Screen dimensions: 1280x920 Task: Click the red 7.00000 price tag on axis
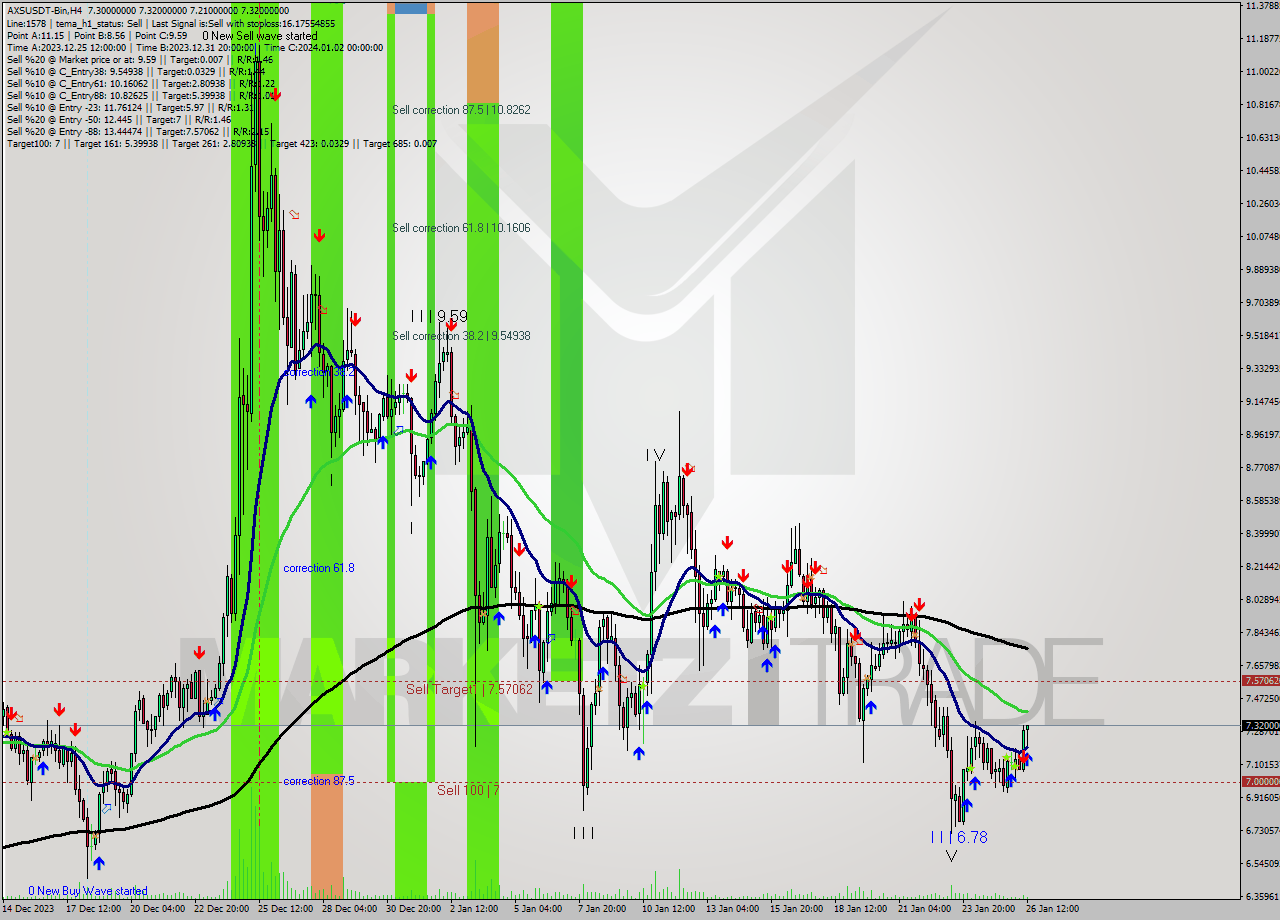[1258, 782]
